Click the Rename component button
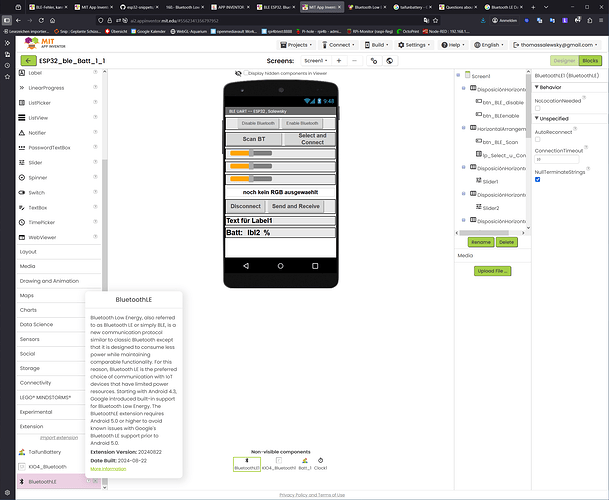This screenshot has width=609, height=500. point(481,242)
